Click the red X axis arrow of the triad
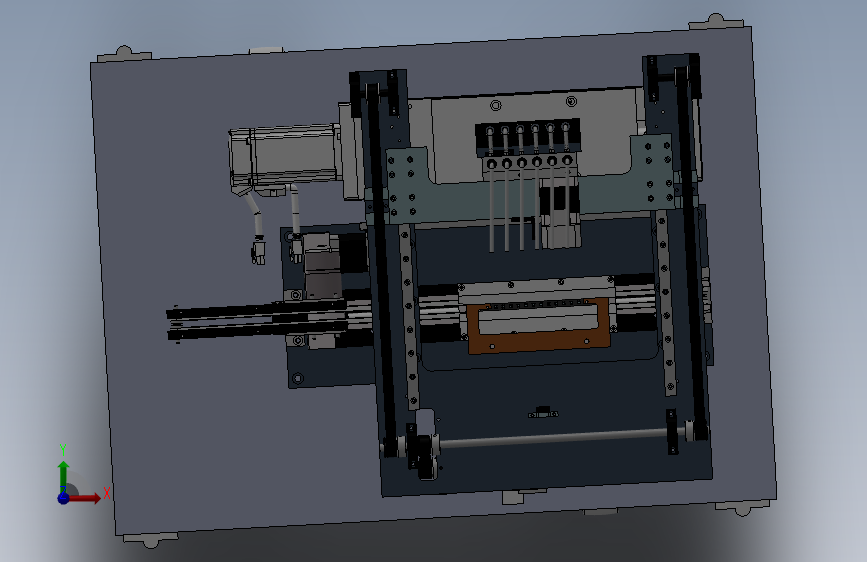The image size is (867, 562). [x=84, y=498]
